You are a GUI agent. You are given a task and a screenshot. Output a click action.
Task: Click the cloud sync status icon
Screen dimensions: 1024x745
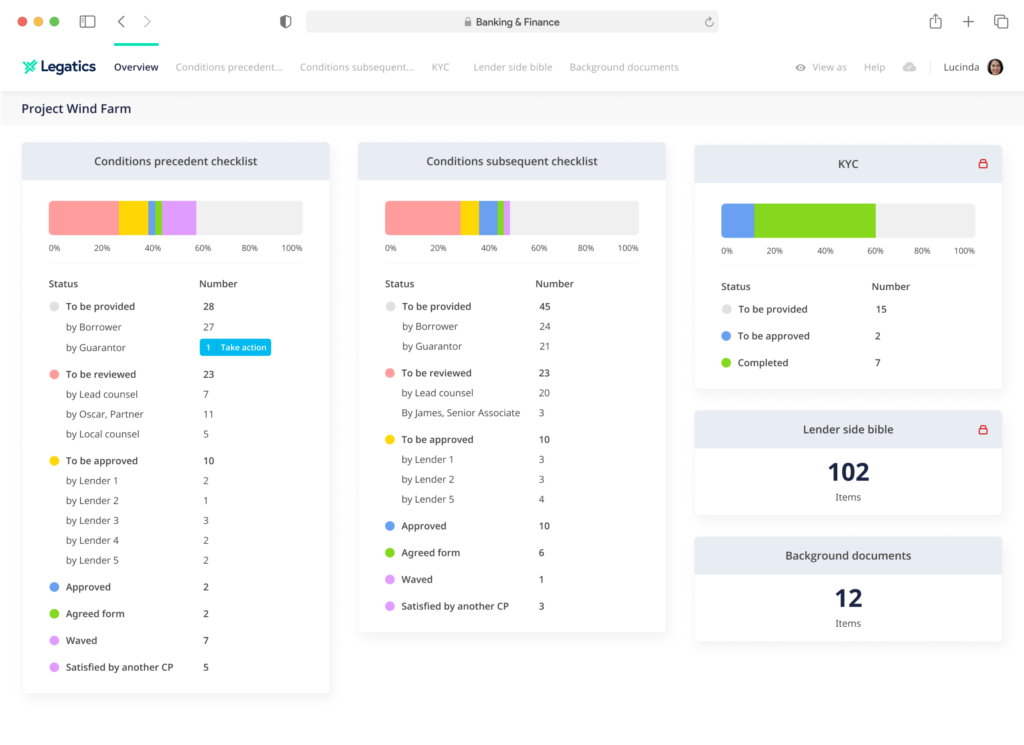tap(909, 67)
